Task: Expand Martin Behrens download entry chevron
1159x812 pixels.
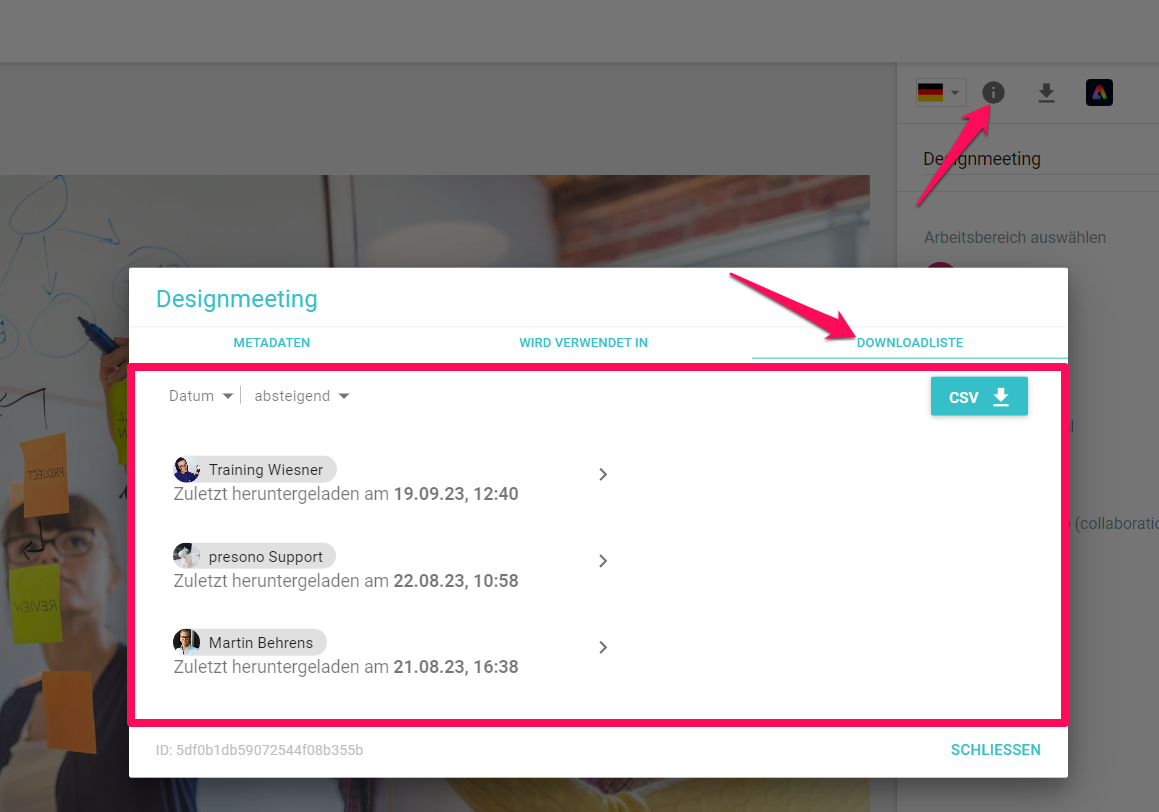Action: [603, 647]
